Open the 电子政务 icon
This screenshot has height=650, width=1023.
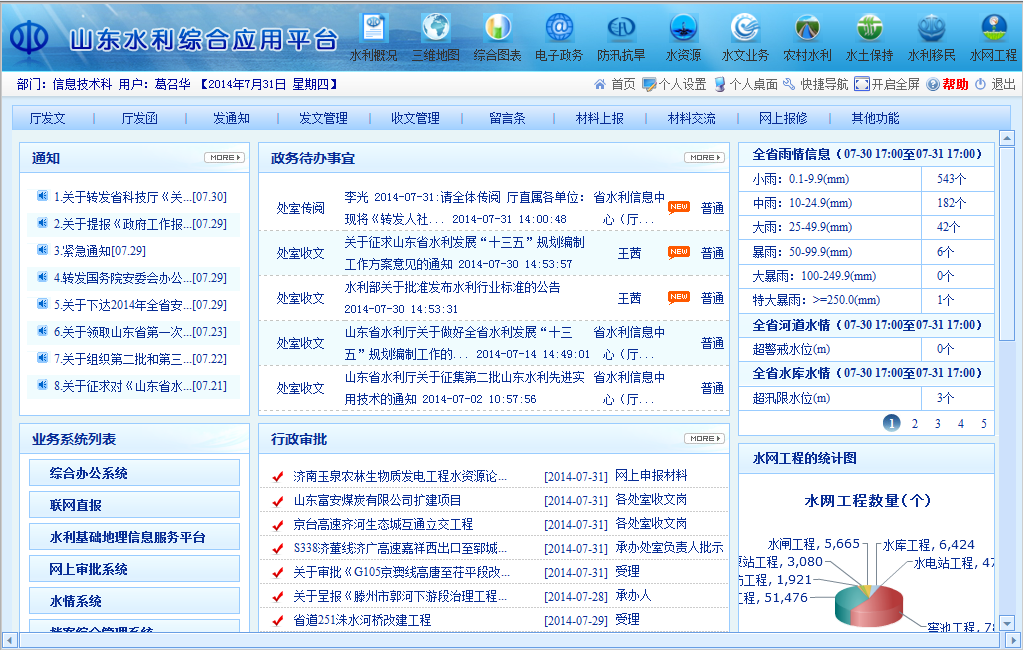tap(559, 29)
